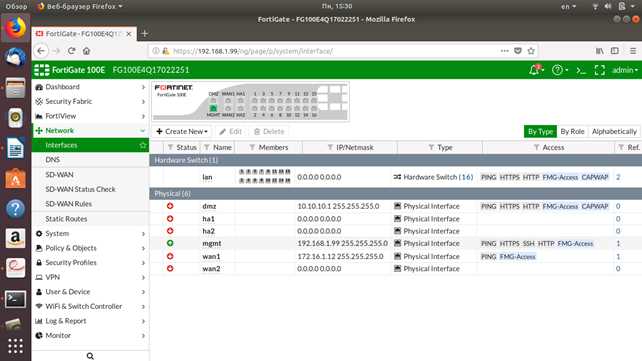Open the en keyboard layout indicator
The image size is (642, 361).
pyautogui.click(x=568, y=6)
